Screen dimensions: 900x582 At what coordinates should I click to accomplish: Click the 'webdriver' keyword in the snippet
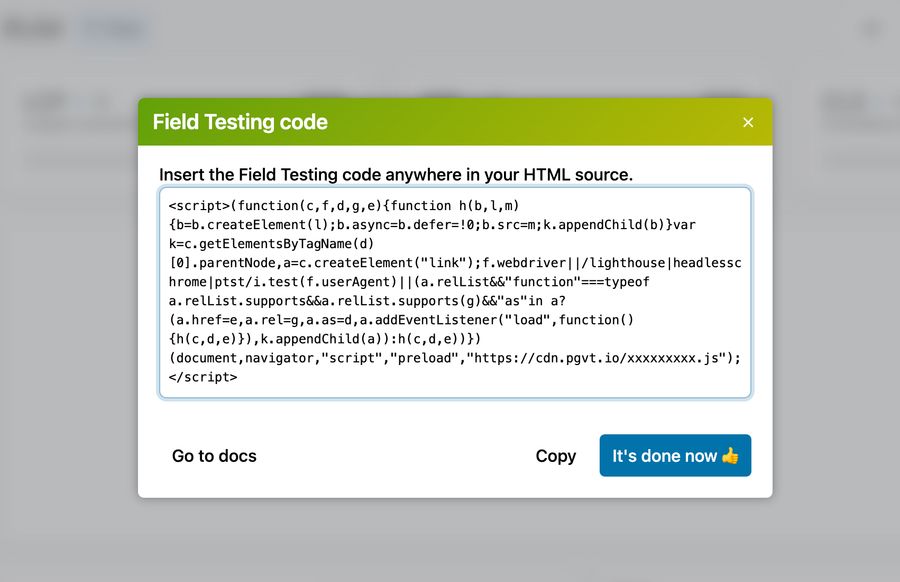tap(532, 262)
